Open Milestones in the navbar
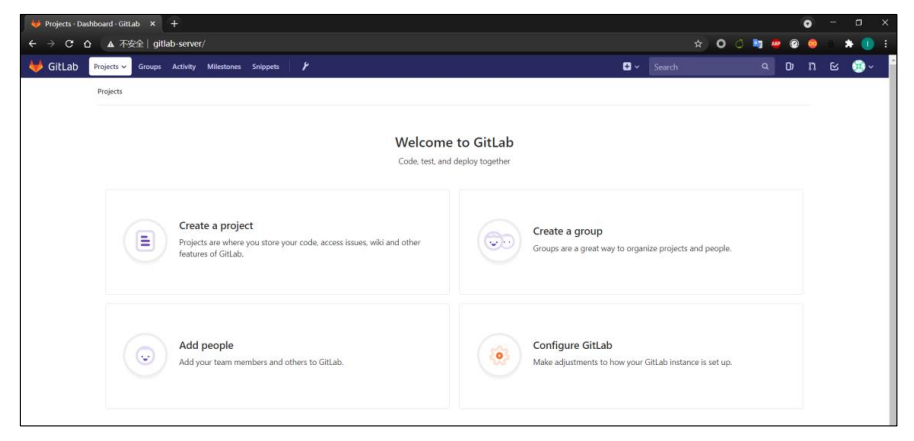The width and height of the screenshot is (914, 441). coord(224,67)
